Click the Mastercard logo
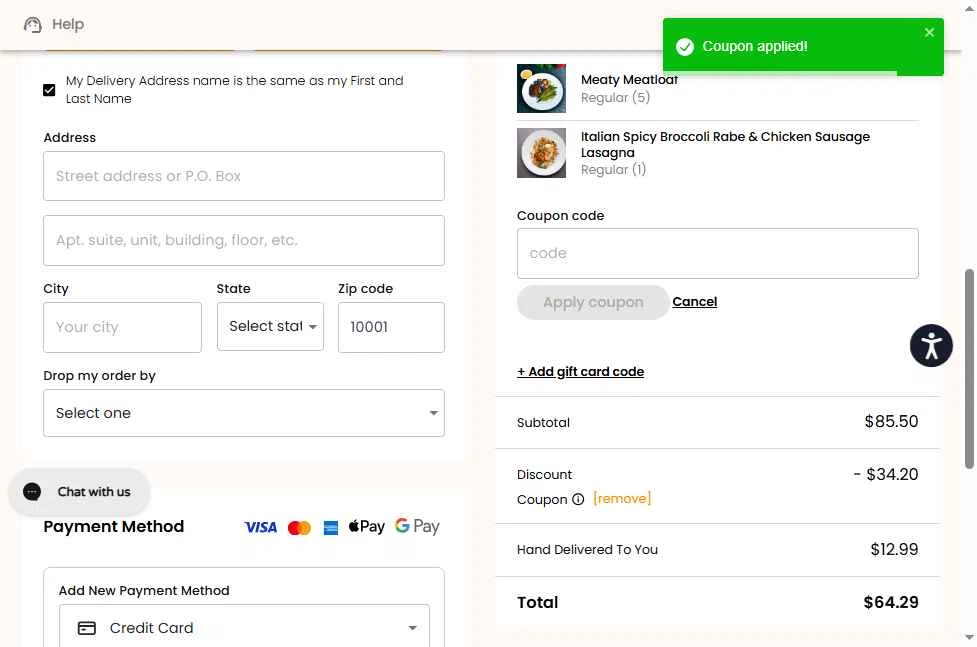 click(x=299, y=528)
